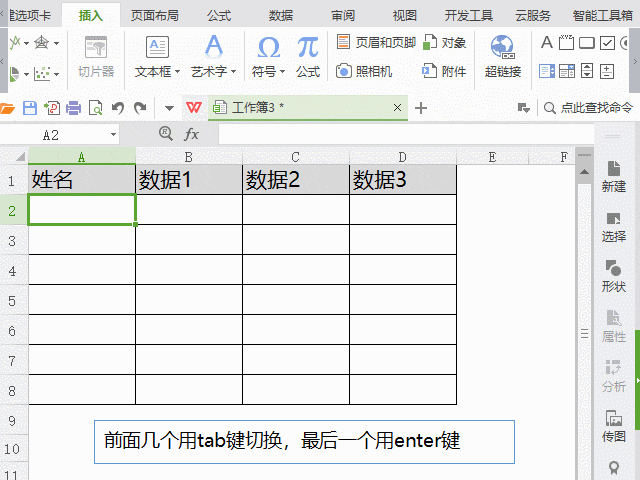Expand the pie chart dropdown arrow

[x=26, y=74]
